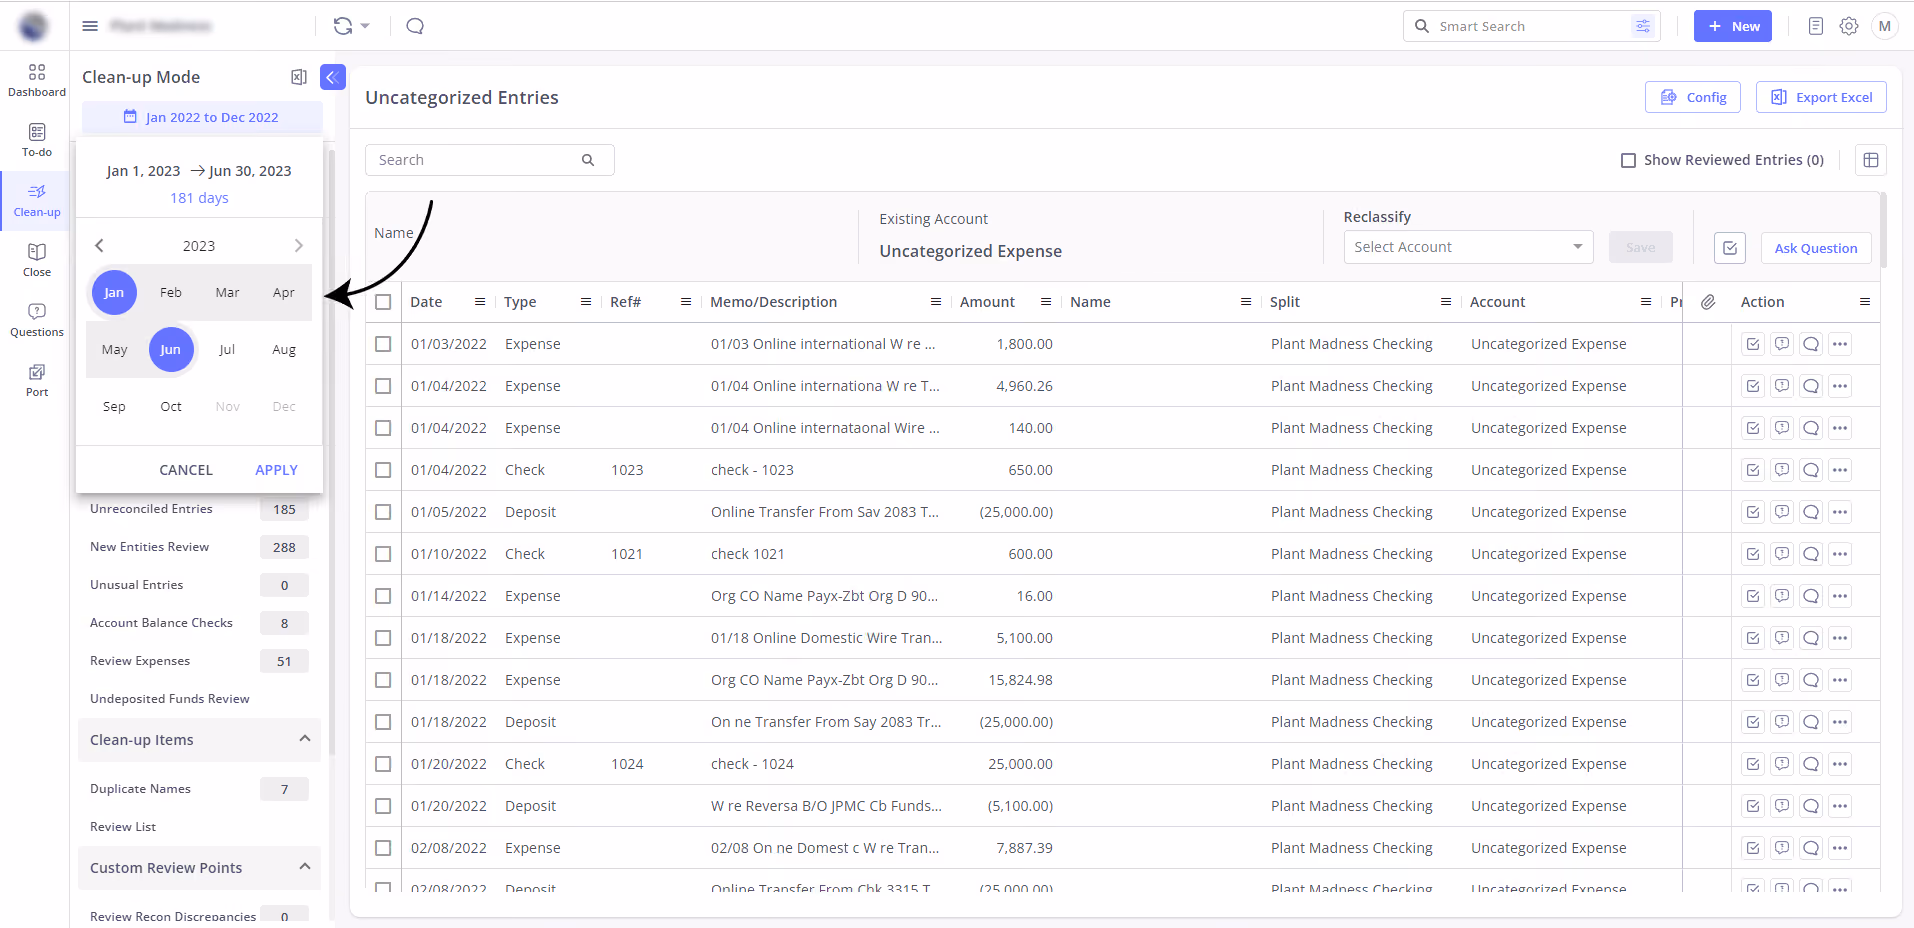
Task: Open the Dashboard sidebar icon
Action: coord(36,80)
